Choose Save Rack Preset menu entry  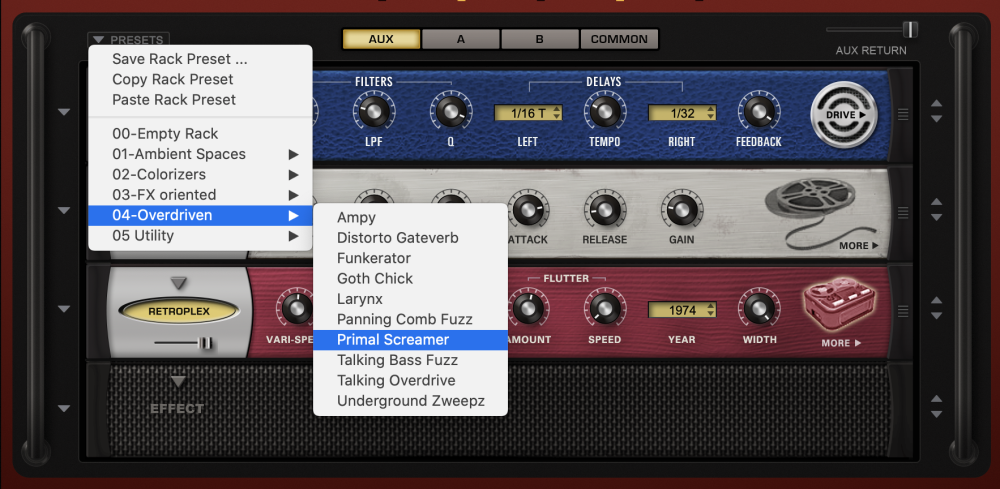tap(200, 59)
